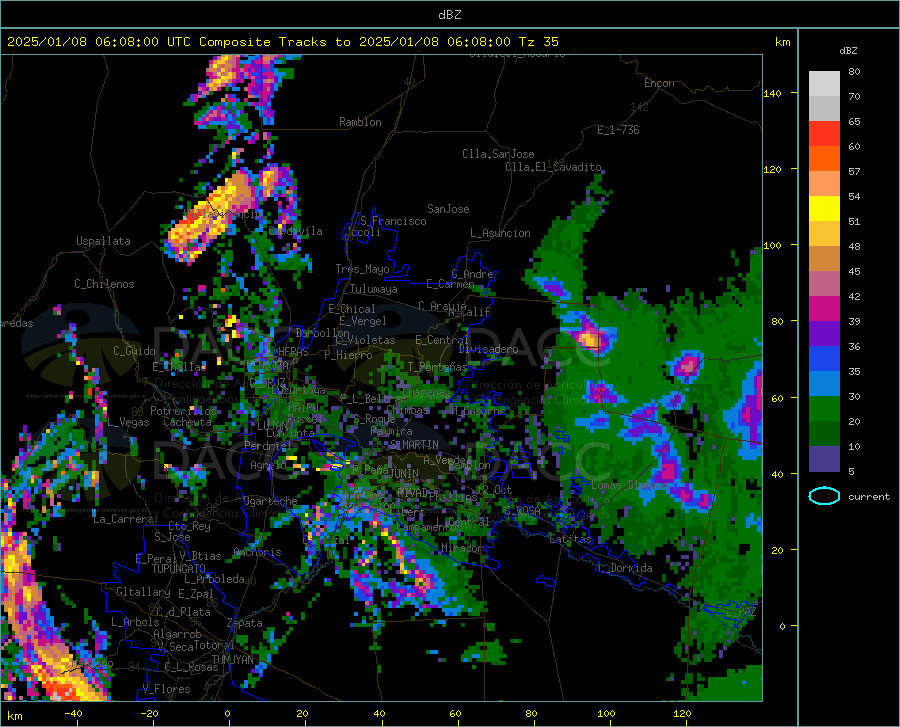The image size is (900, 727).
Task: Click the 'L_Vegas' map label
Action: (128, 422)
